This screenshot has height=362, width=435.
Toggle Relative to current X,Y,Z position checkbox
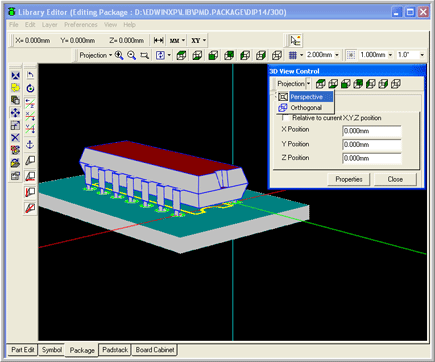[285, 118]
